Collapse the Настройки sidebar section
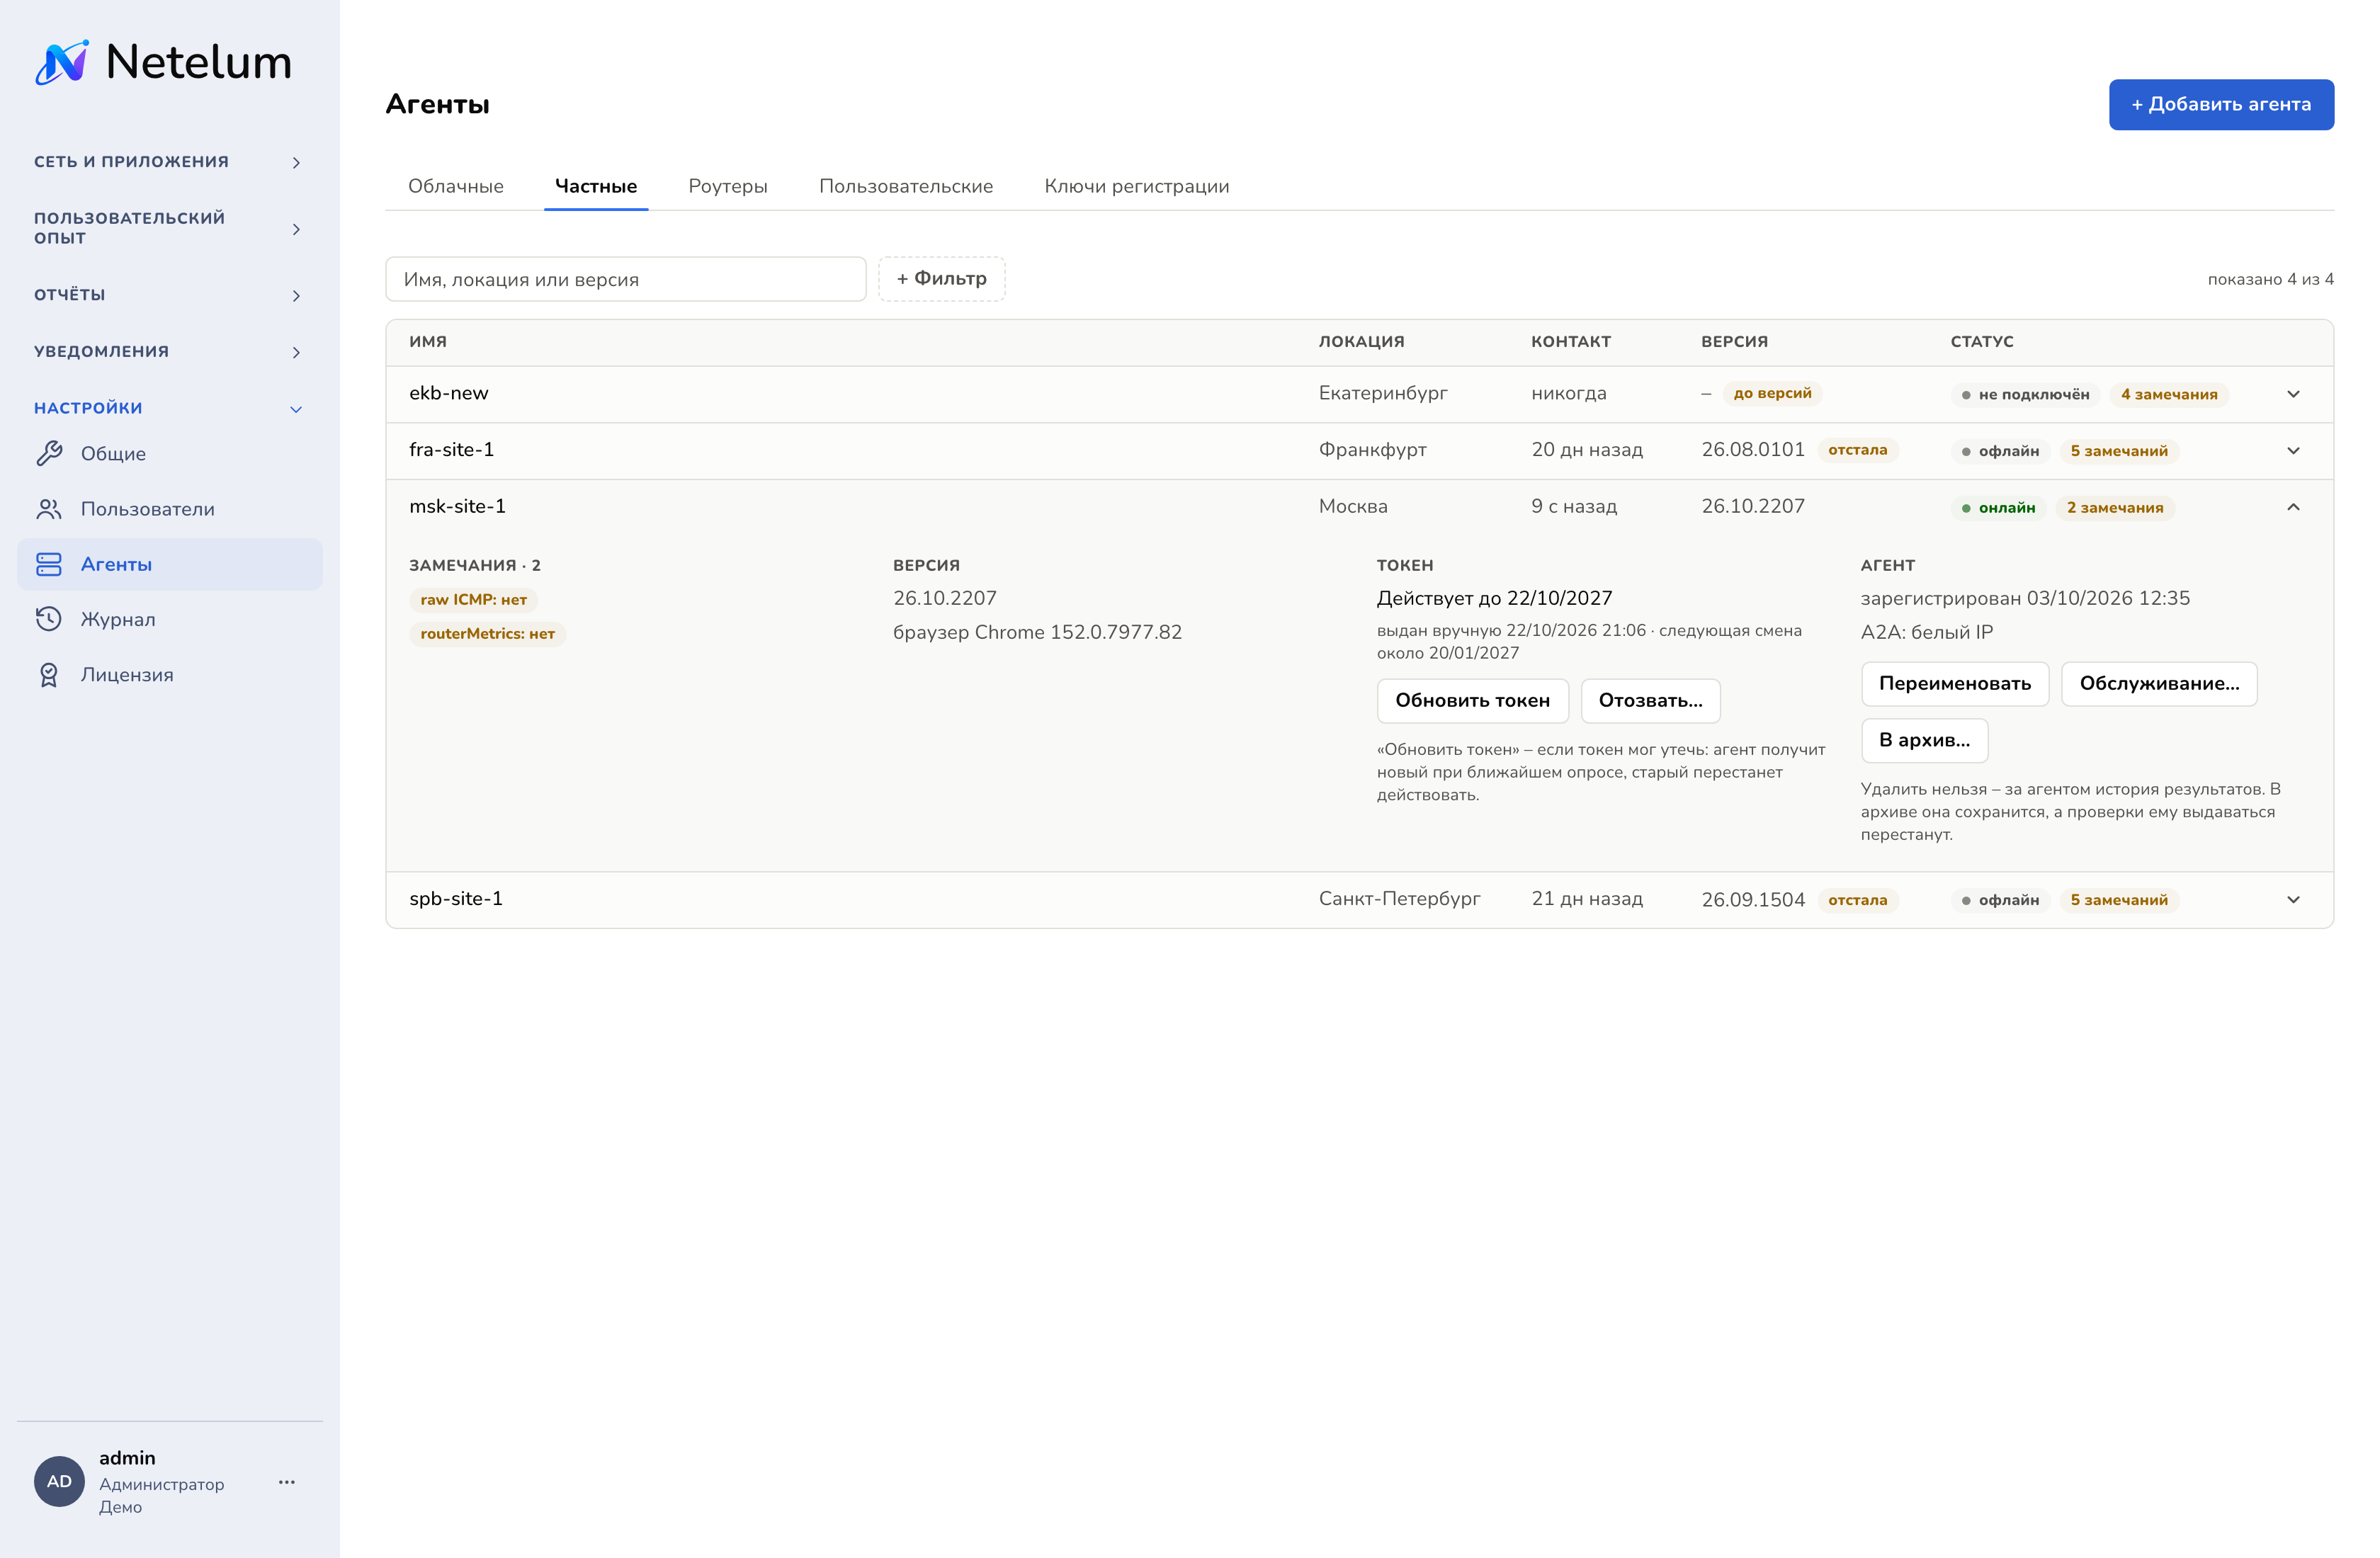 pos(296,409)
